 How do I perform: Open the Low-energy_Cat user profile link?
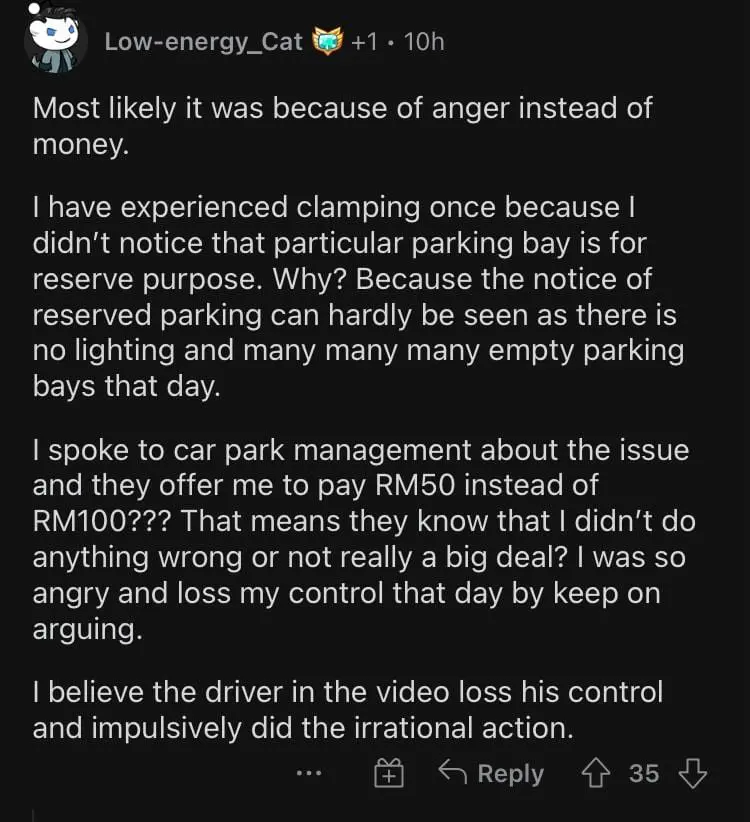coord(203,42)
